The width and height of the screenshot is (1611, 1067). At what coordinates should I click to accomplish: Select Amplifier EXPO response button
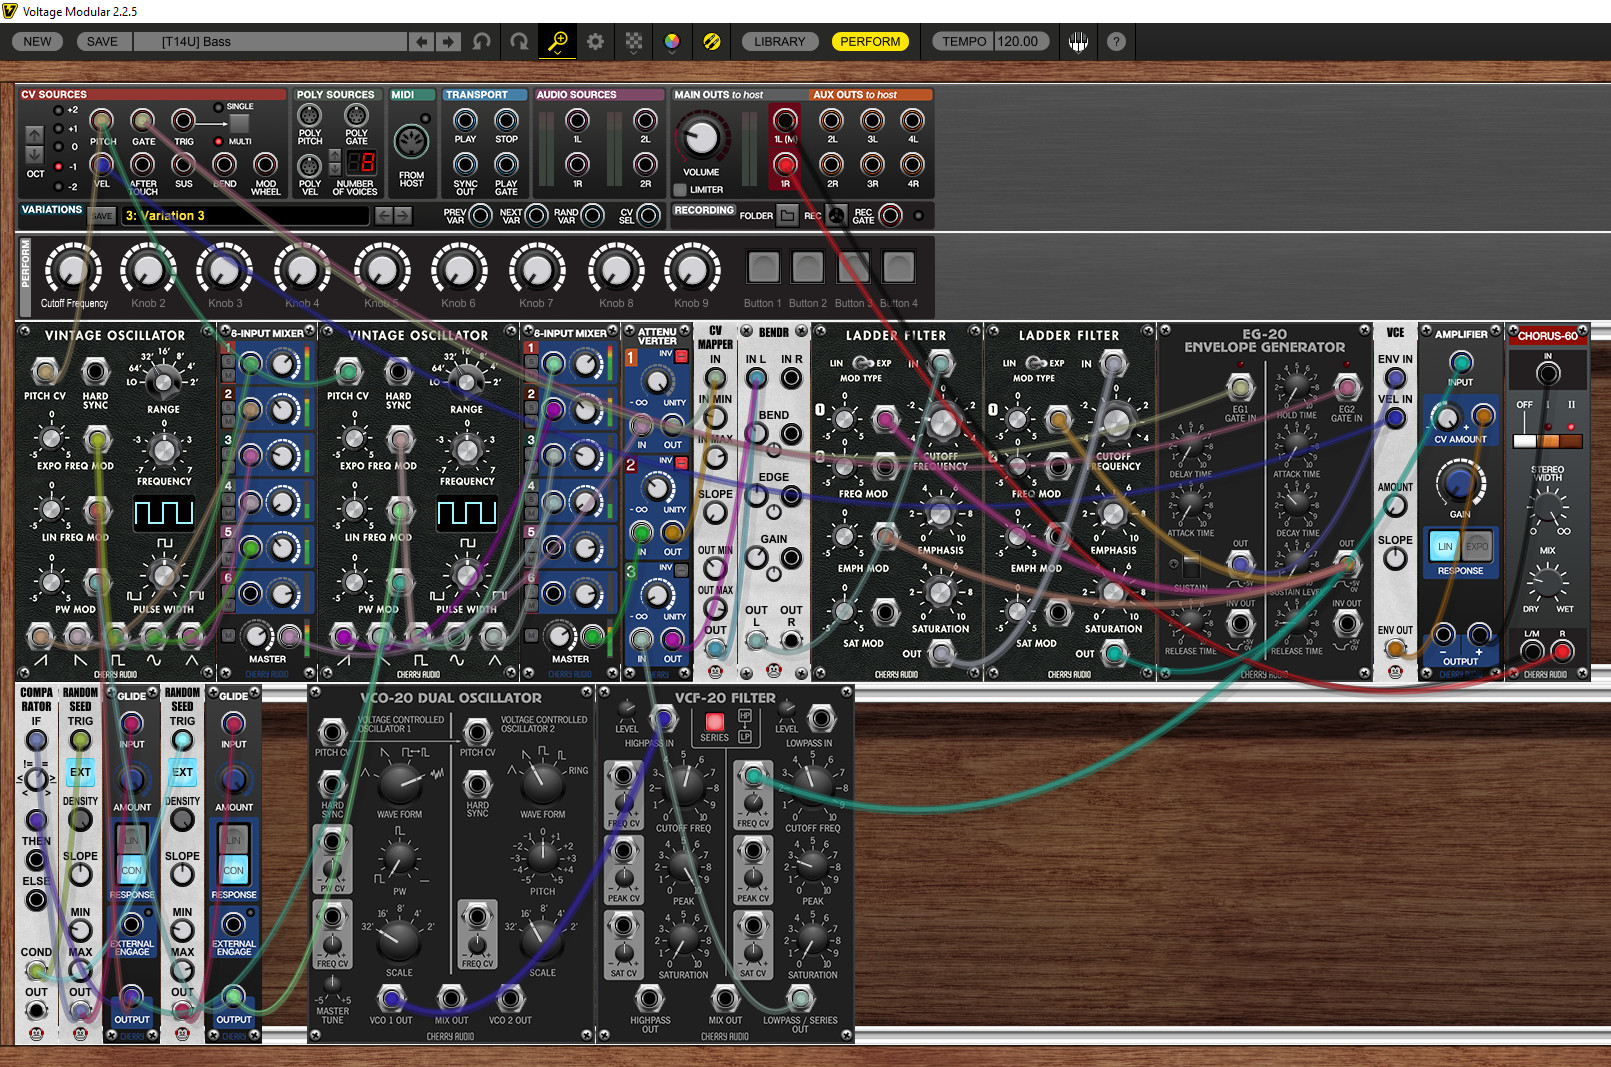point(1477,547)
